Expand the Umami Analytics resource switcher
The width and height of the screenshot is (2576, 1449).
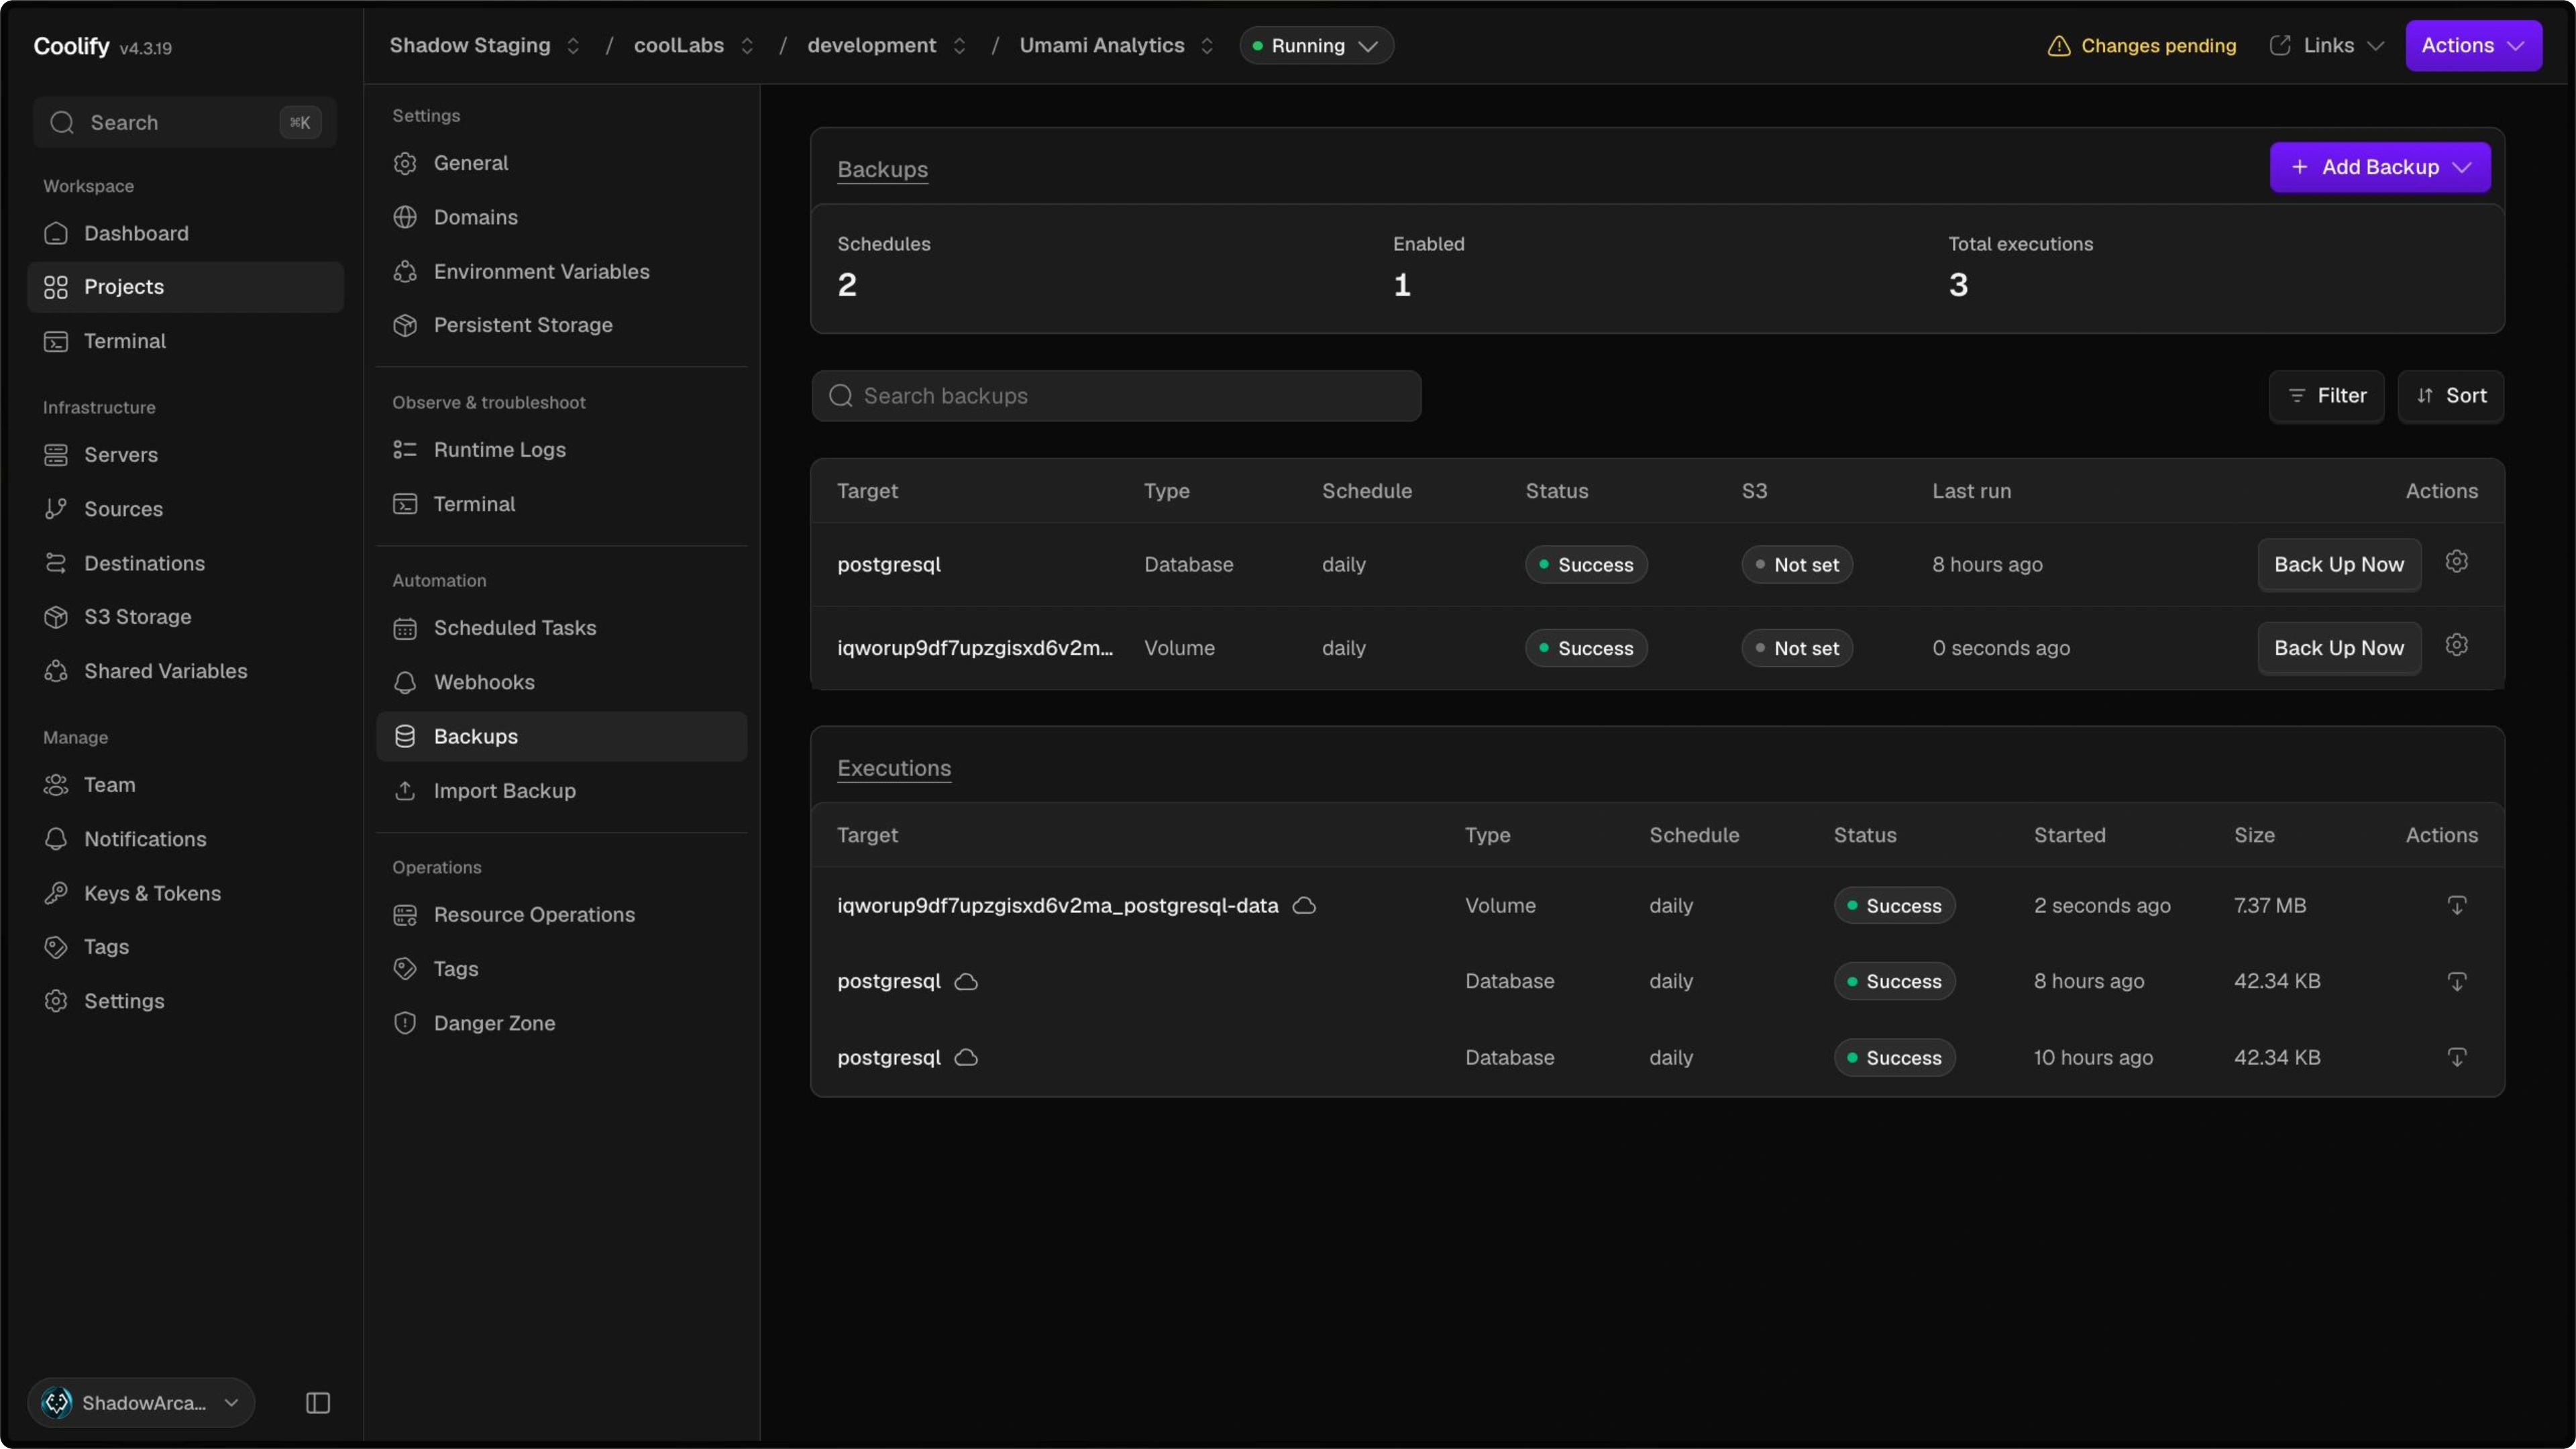(x=1207, y=46)
